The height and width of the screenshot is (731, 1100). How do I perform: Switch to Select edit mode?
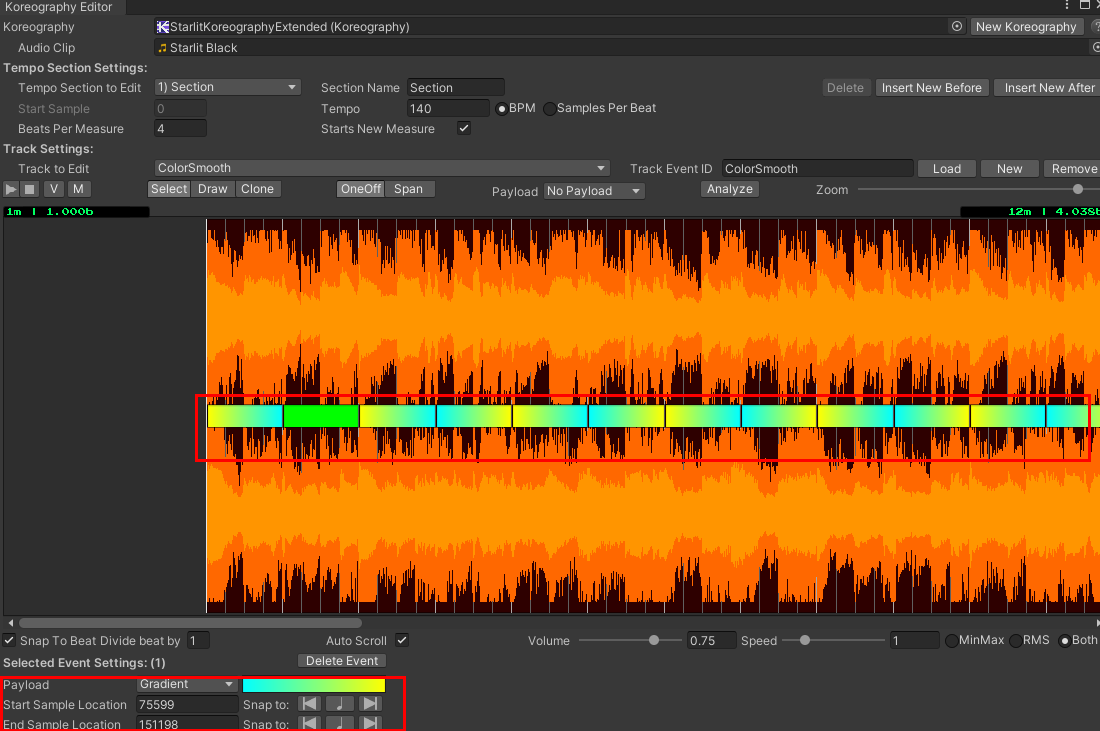click(x=169, y=189)
